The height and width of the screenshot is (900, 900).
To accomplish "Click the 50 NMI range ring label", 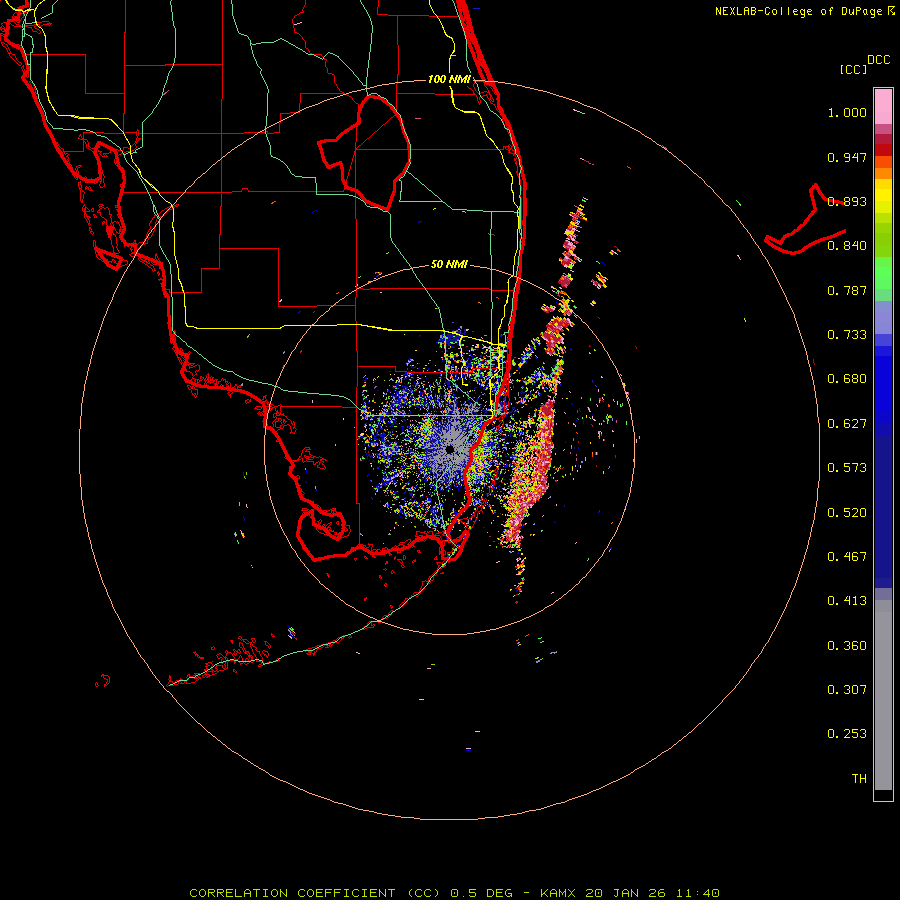I will 449,264.
